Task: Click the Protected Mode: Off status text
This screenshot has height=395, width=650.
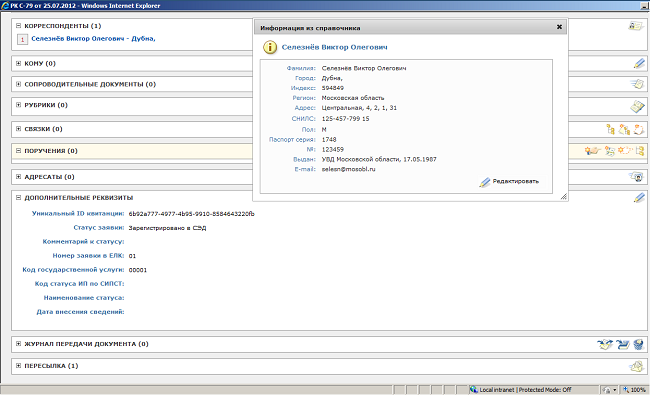Action: click(545, 390)
